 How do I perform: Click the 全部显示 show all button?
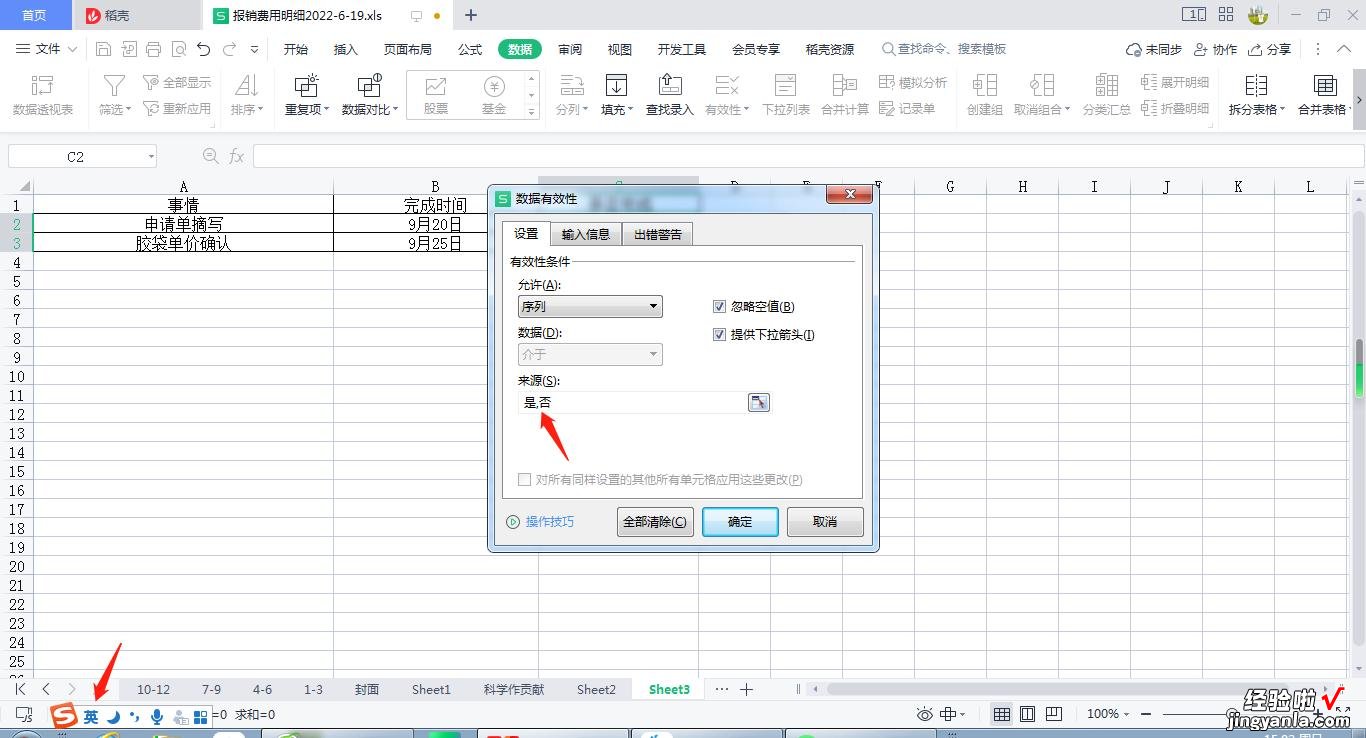[x=177, y=82]
